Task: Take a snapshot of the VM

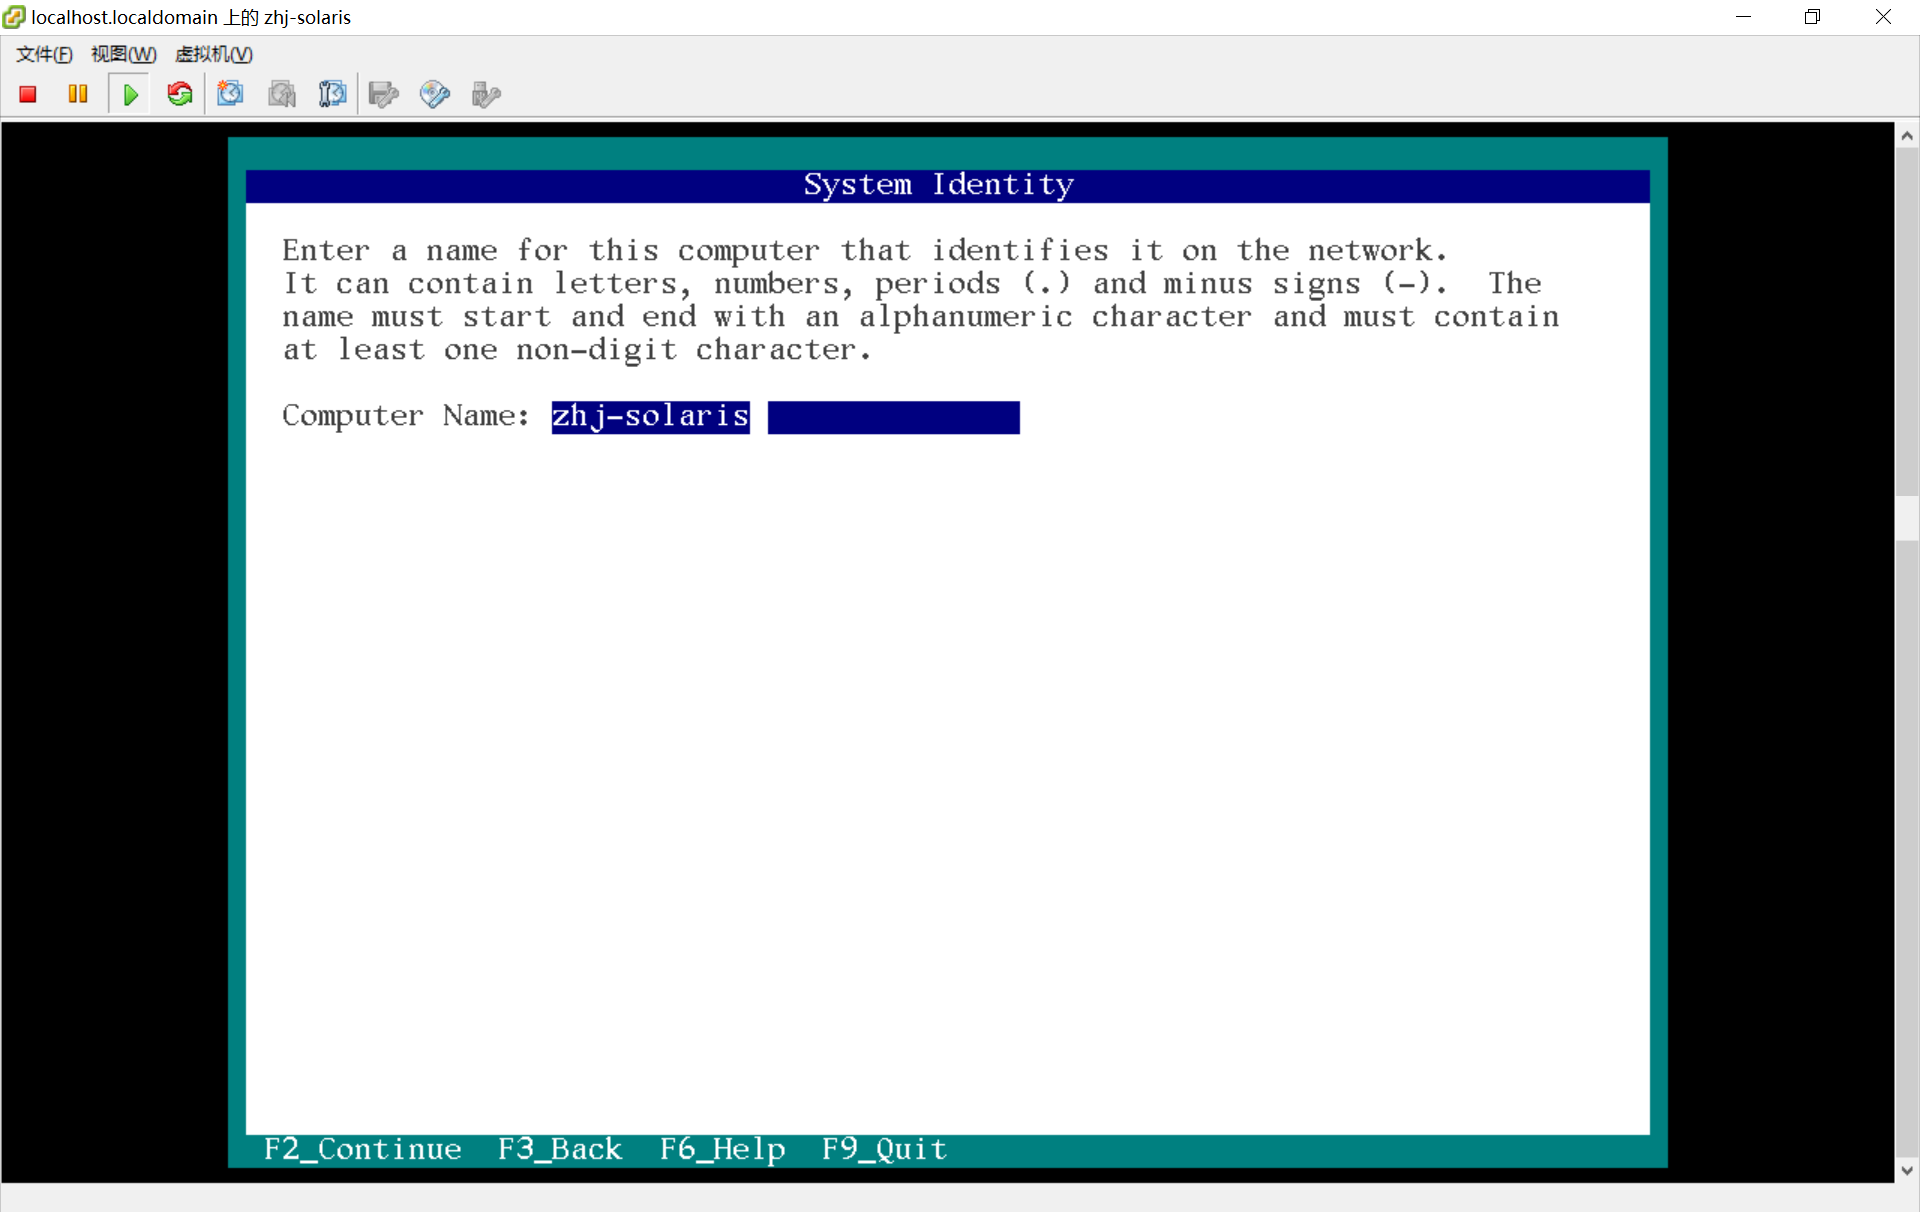Action: [x=231, y=94]
